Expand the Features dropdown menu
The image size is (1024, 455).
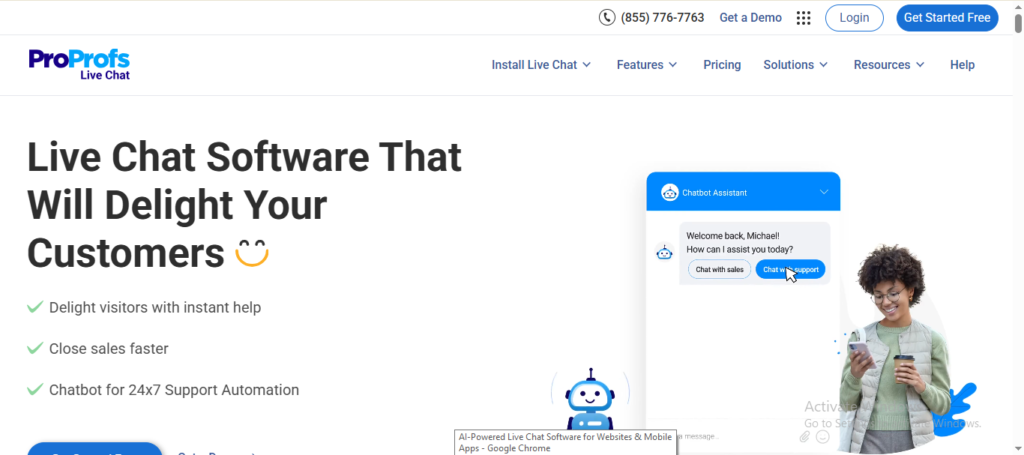(x=647, y=65)
